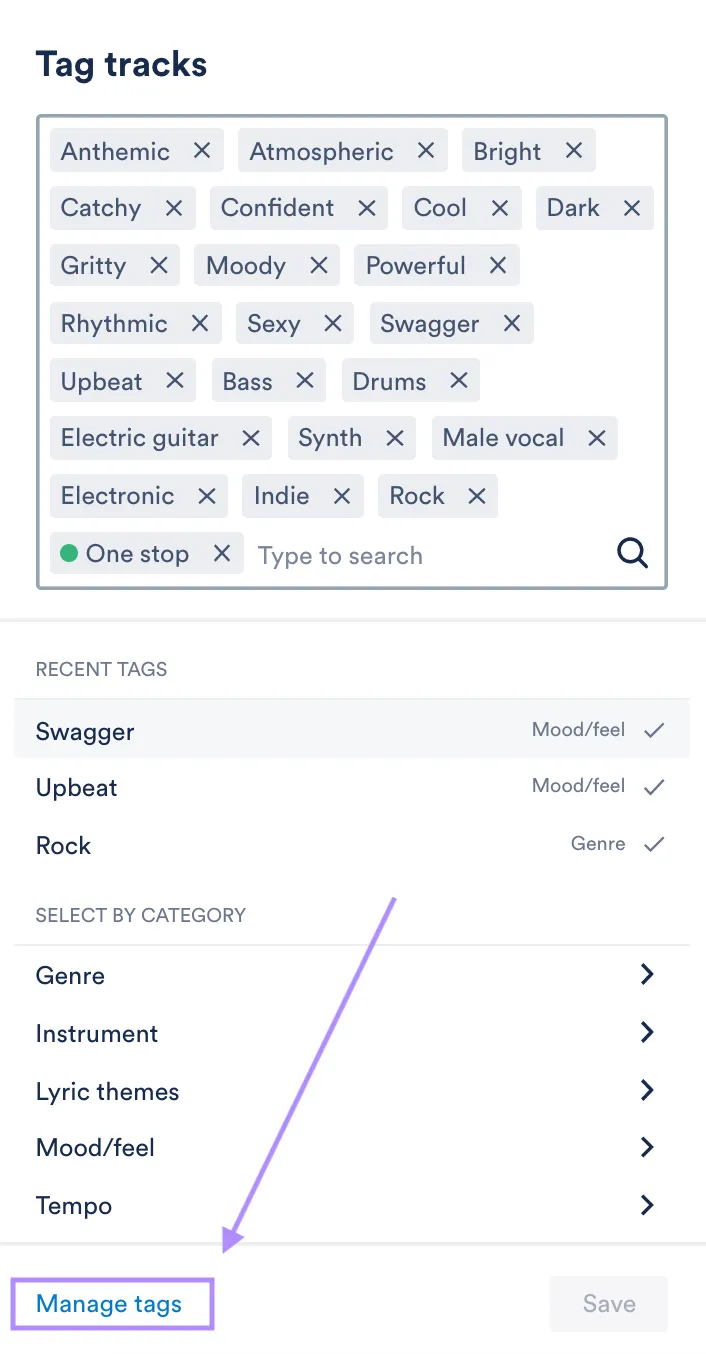Remove the Male vocal tag
The height and width of the screenshot is (1354, 706).
597,438
